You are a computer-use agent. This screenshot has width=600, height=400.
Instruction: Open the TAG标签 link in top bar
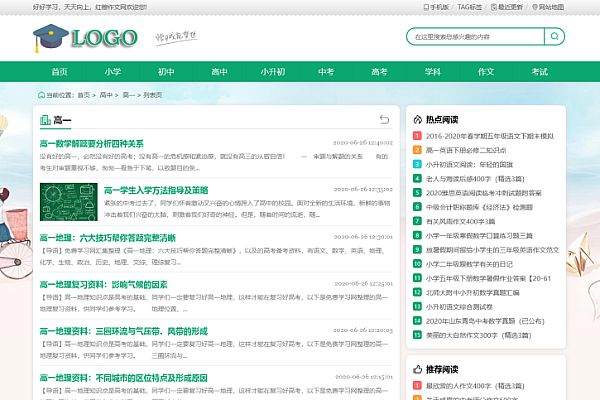(470, 6)
